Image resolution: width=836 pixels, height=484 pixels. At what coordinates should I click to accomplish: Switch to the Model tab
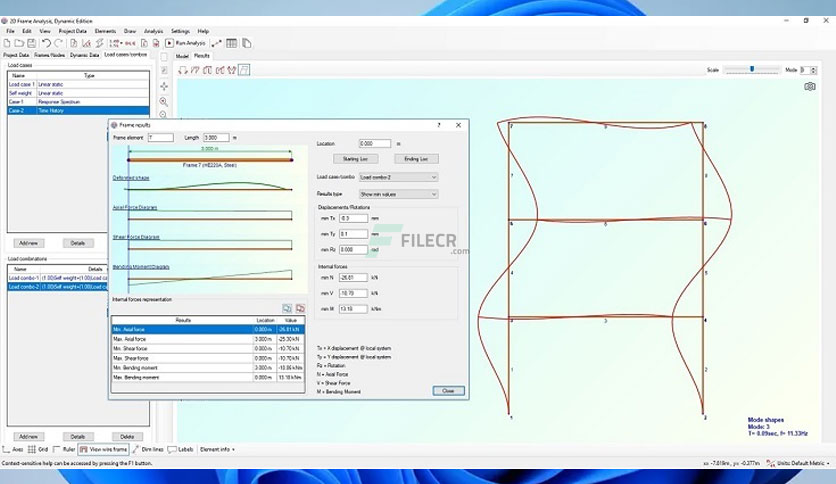tap(182, 56)
